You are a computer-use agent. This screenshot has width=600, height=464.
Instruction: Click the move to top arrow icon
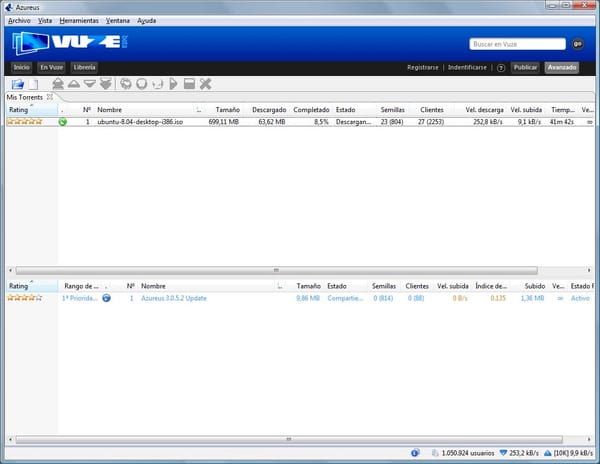pyautogui.click(x=57, y=84)
